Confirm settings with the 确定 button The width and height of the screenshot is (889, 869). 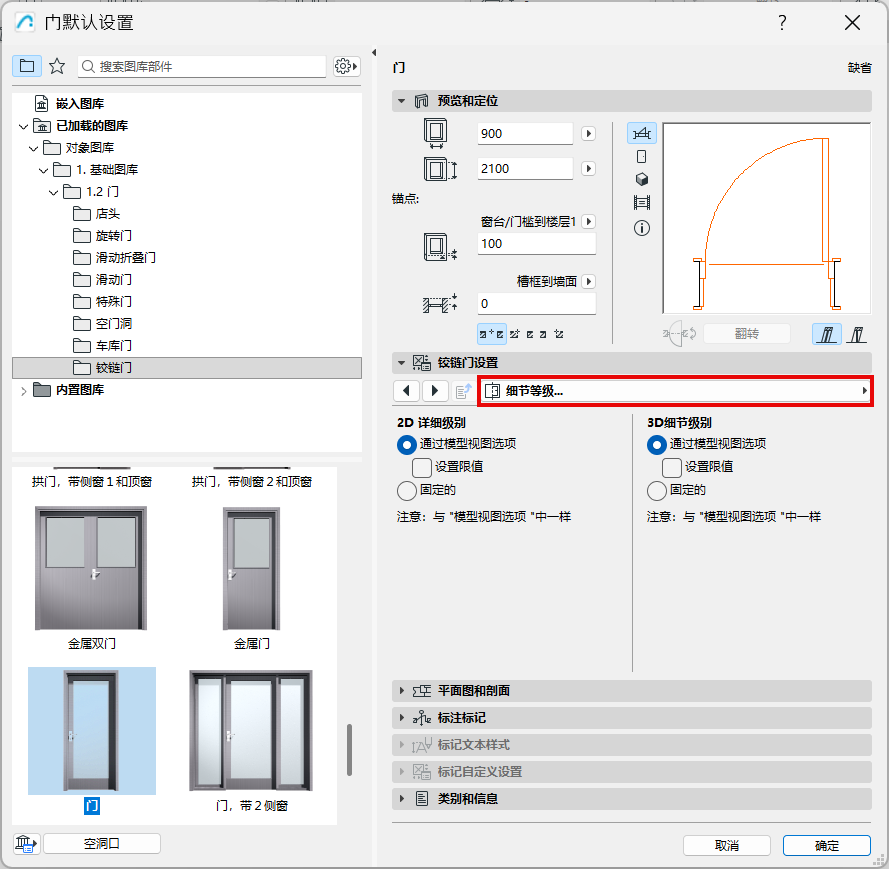pos(827,844)
